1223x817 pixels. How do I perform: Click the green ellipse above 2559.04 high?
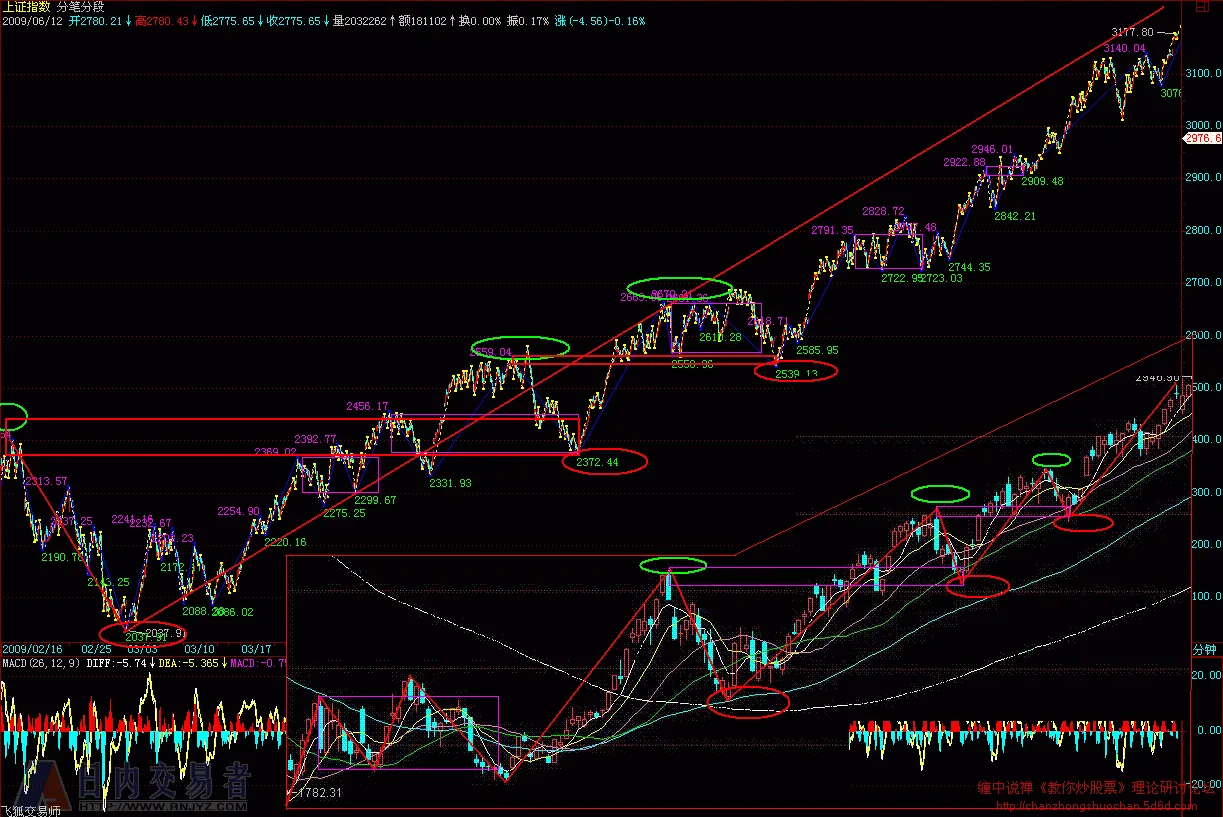point(520,348)
